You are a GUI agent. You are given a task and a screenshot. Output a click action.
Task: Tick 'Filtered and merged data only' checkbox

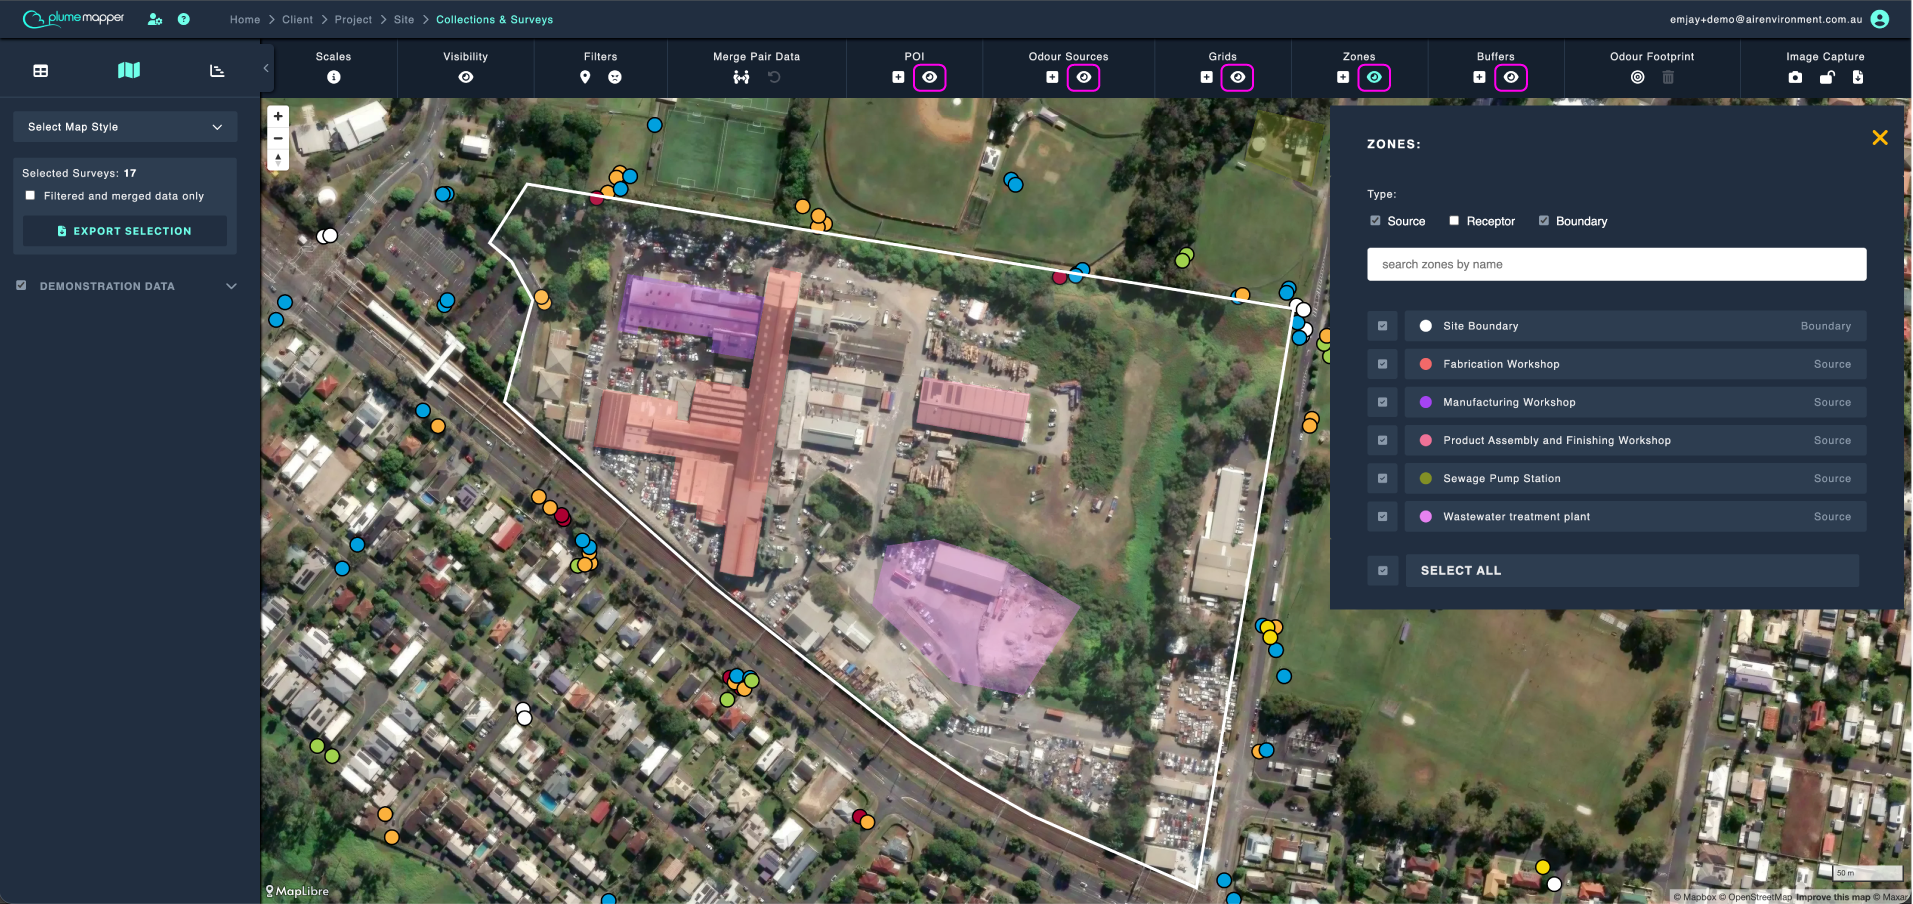(x=30, y=196)
